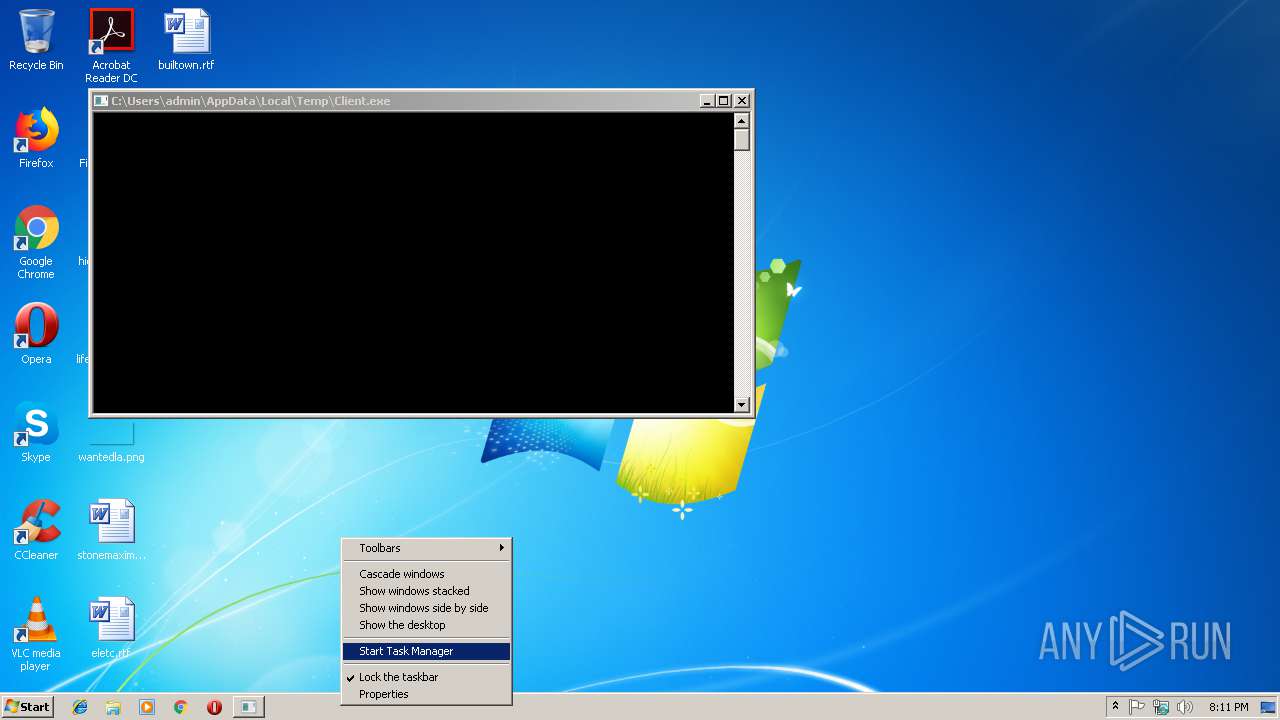This screenshot has width=1280, height=720.
Task: Select the eletc.rtf desktop file
Action: pos(111,628)
